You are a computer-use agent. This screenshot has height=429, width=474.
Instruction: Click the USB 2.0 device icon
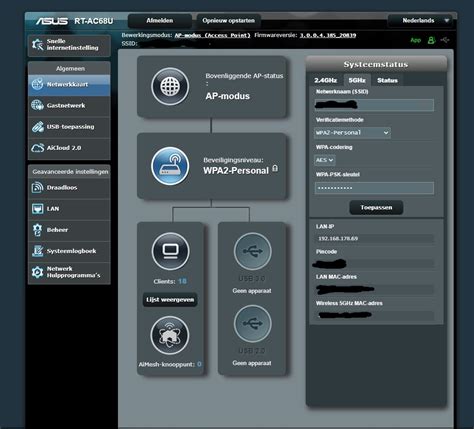[252, 323]
